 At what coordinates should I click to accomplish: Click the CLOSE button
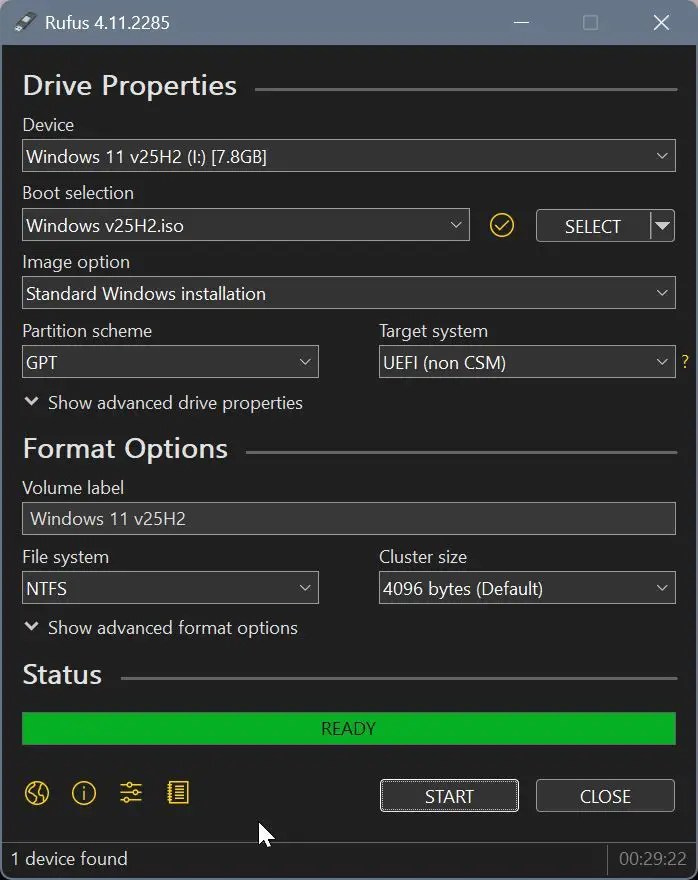[x=605, y=796]
